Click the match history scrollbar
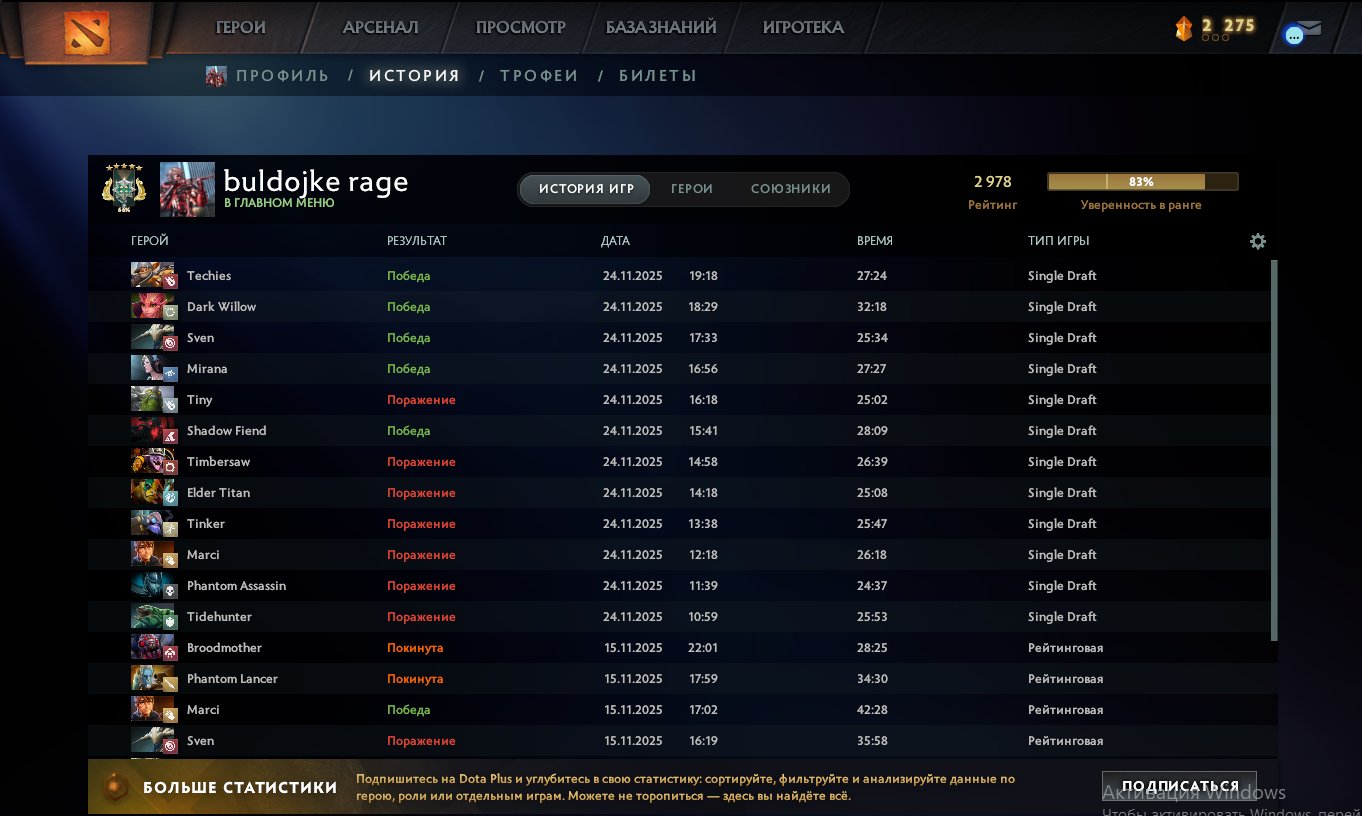 1273,450
